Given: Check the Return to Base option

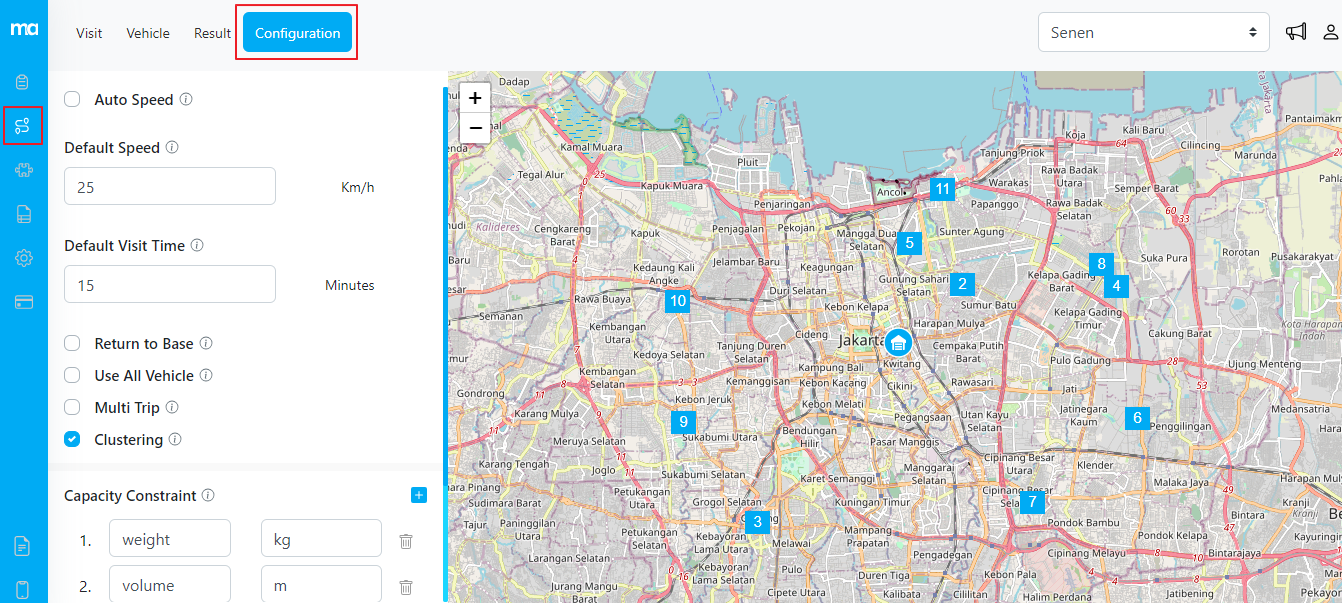Looking at the screenshot, I should pos(72,343).
